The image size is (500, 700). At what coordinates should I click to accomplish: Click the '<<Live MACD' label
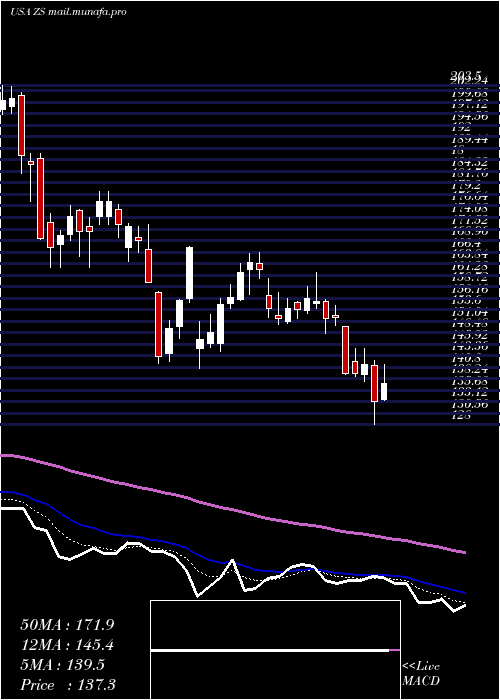(x=421, y=674)
